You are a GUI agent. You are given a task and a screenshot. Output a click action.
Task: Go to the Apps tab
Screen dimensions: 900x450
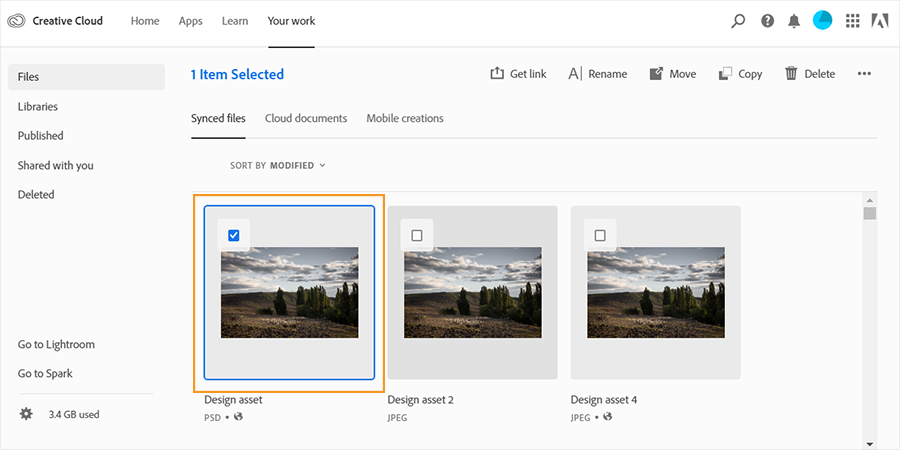pyautogui.click(x=191, y=21)
